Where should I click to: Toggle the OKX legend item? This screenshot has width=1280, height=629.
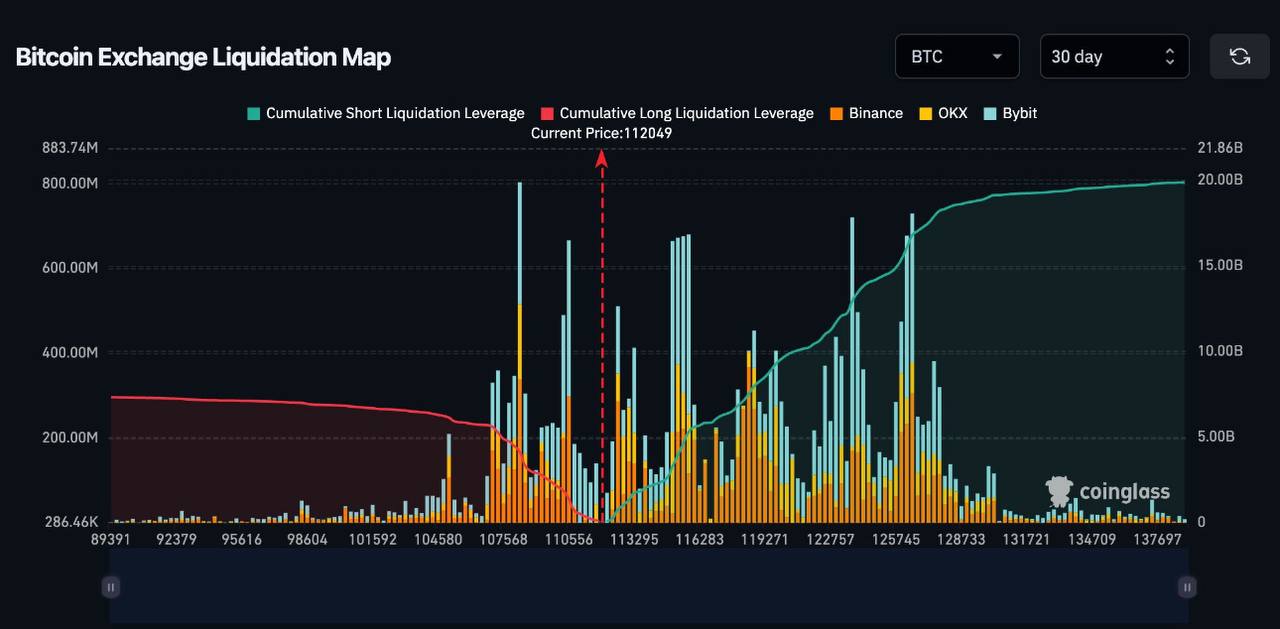[952, 113]
